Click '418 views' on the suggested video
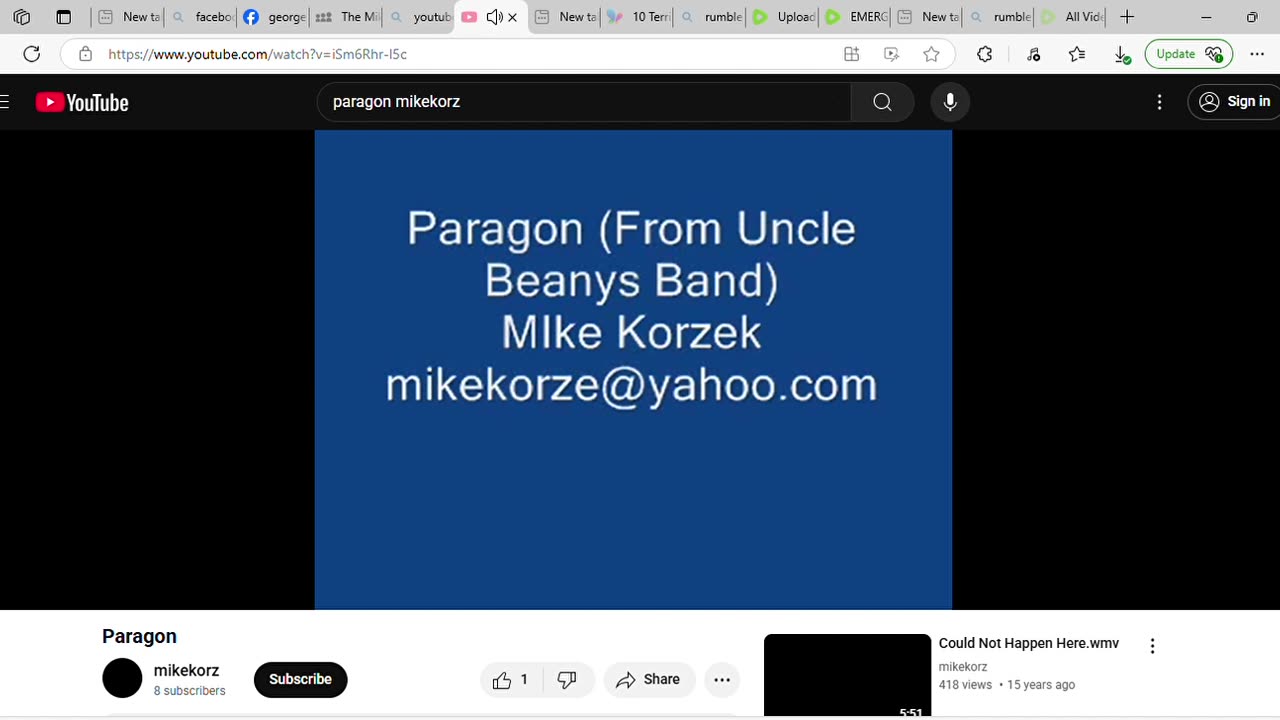The width and height of the screenshot is (1280, 720). click(x=965, y=685)
